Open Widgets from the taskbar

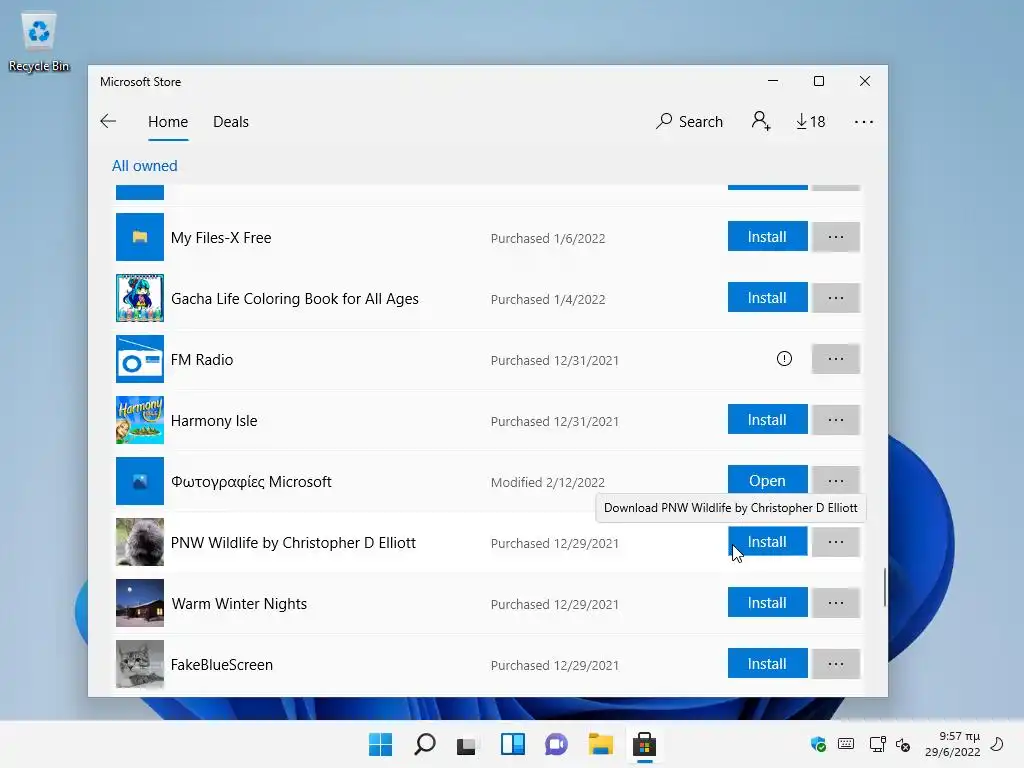[x=513, y=744]
